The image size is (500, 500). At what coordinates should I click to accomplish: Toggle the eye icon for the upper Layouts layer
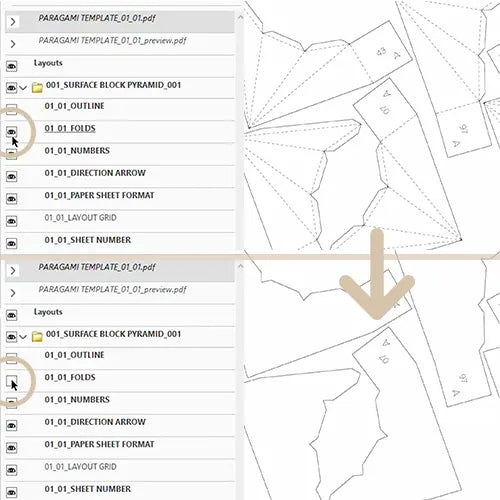coord(11,66)
